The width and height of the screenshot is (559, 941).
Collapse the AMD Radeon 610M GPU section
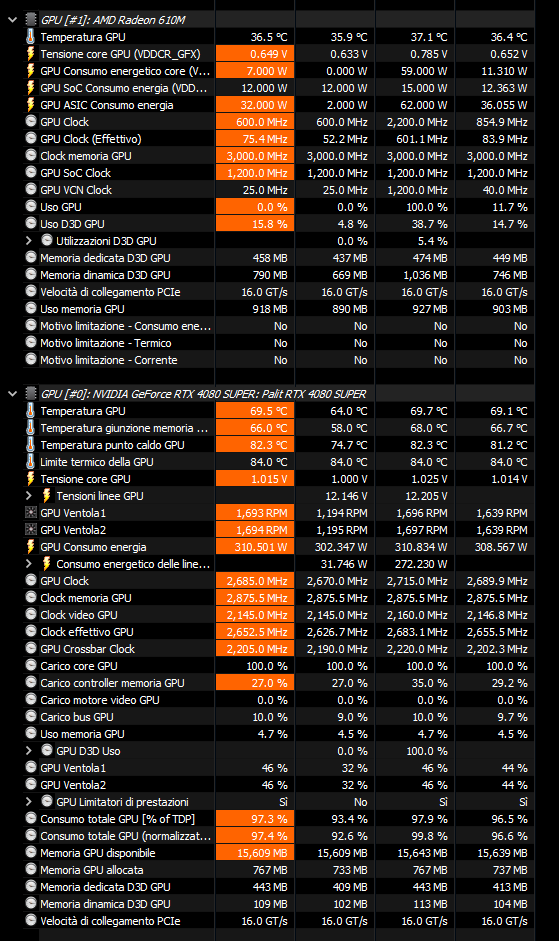(x=12, y=20)
